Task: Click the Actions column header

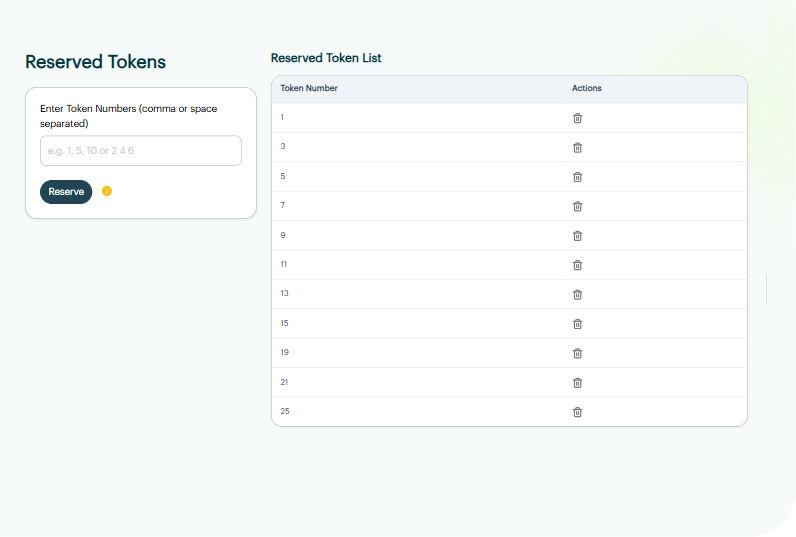Action: pos(586,89)
